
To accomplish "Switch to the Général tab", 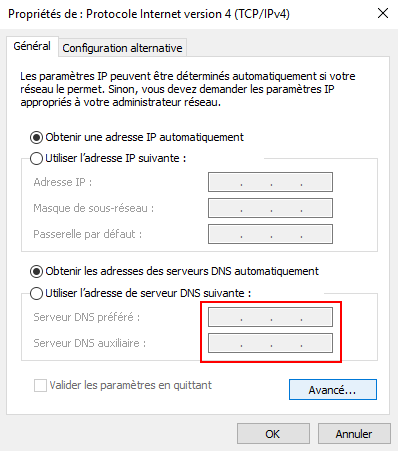I will pyautogui.click(x=32, y=46).
